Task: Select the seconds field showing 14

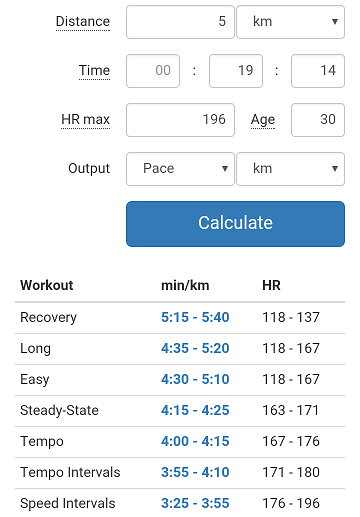Action: click(318, 71)
